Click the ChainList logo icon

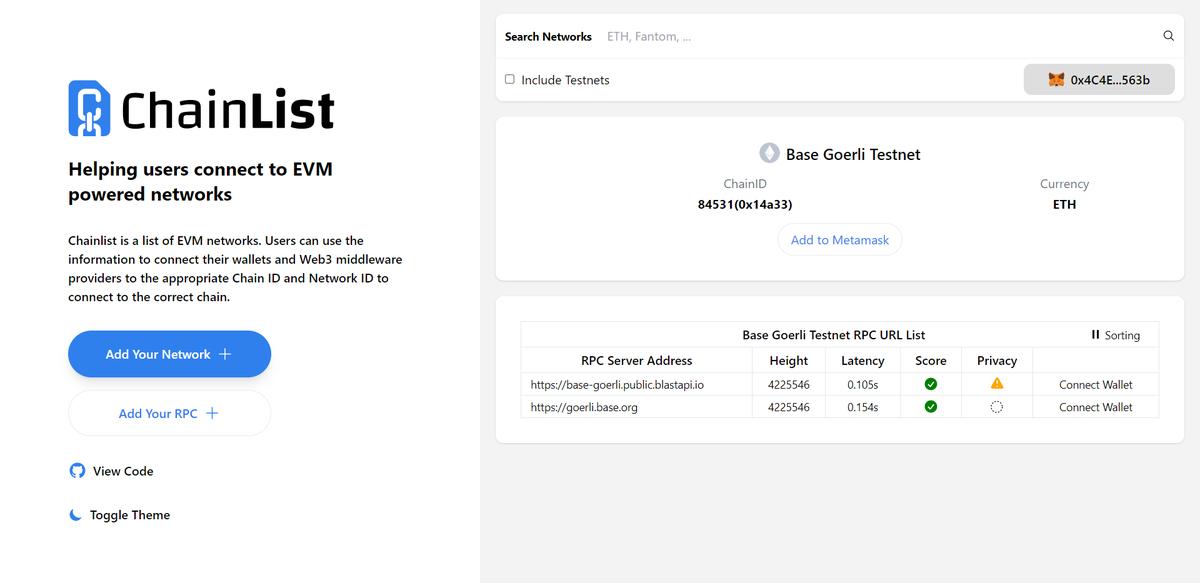(88, 109)
